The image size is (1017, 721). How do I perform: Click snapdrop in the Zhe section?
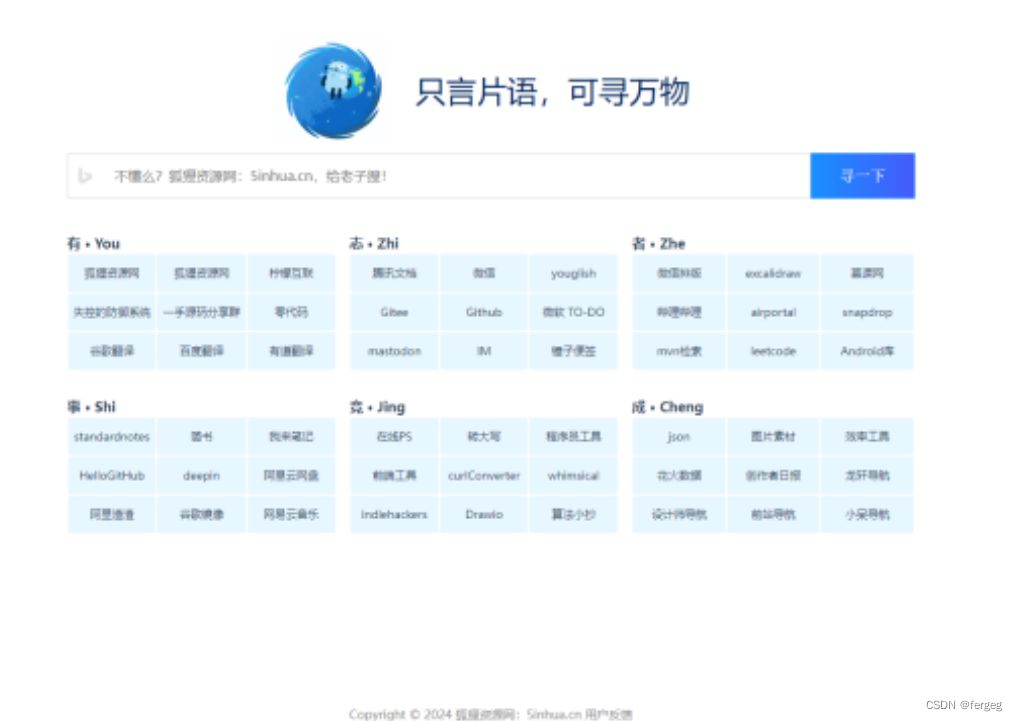(866, 312)
